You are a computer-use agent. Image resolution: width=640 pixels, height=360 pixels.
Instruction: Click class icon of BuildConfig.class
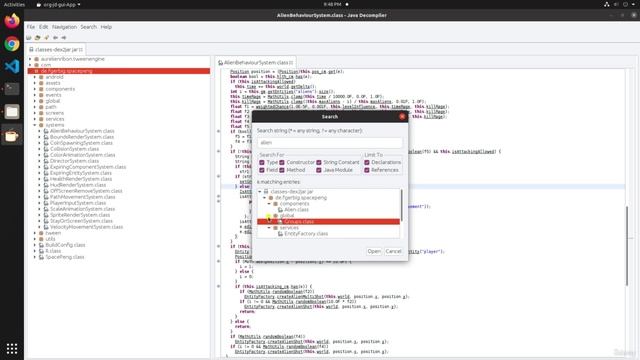41,245
